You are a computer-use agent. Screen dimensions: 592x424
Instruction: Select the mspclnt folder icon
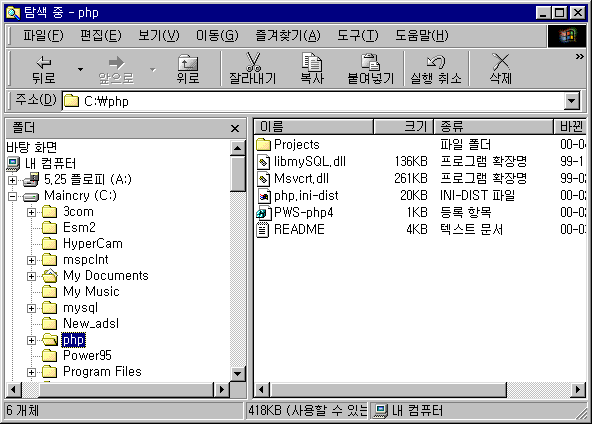click(49, 259)
